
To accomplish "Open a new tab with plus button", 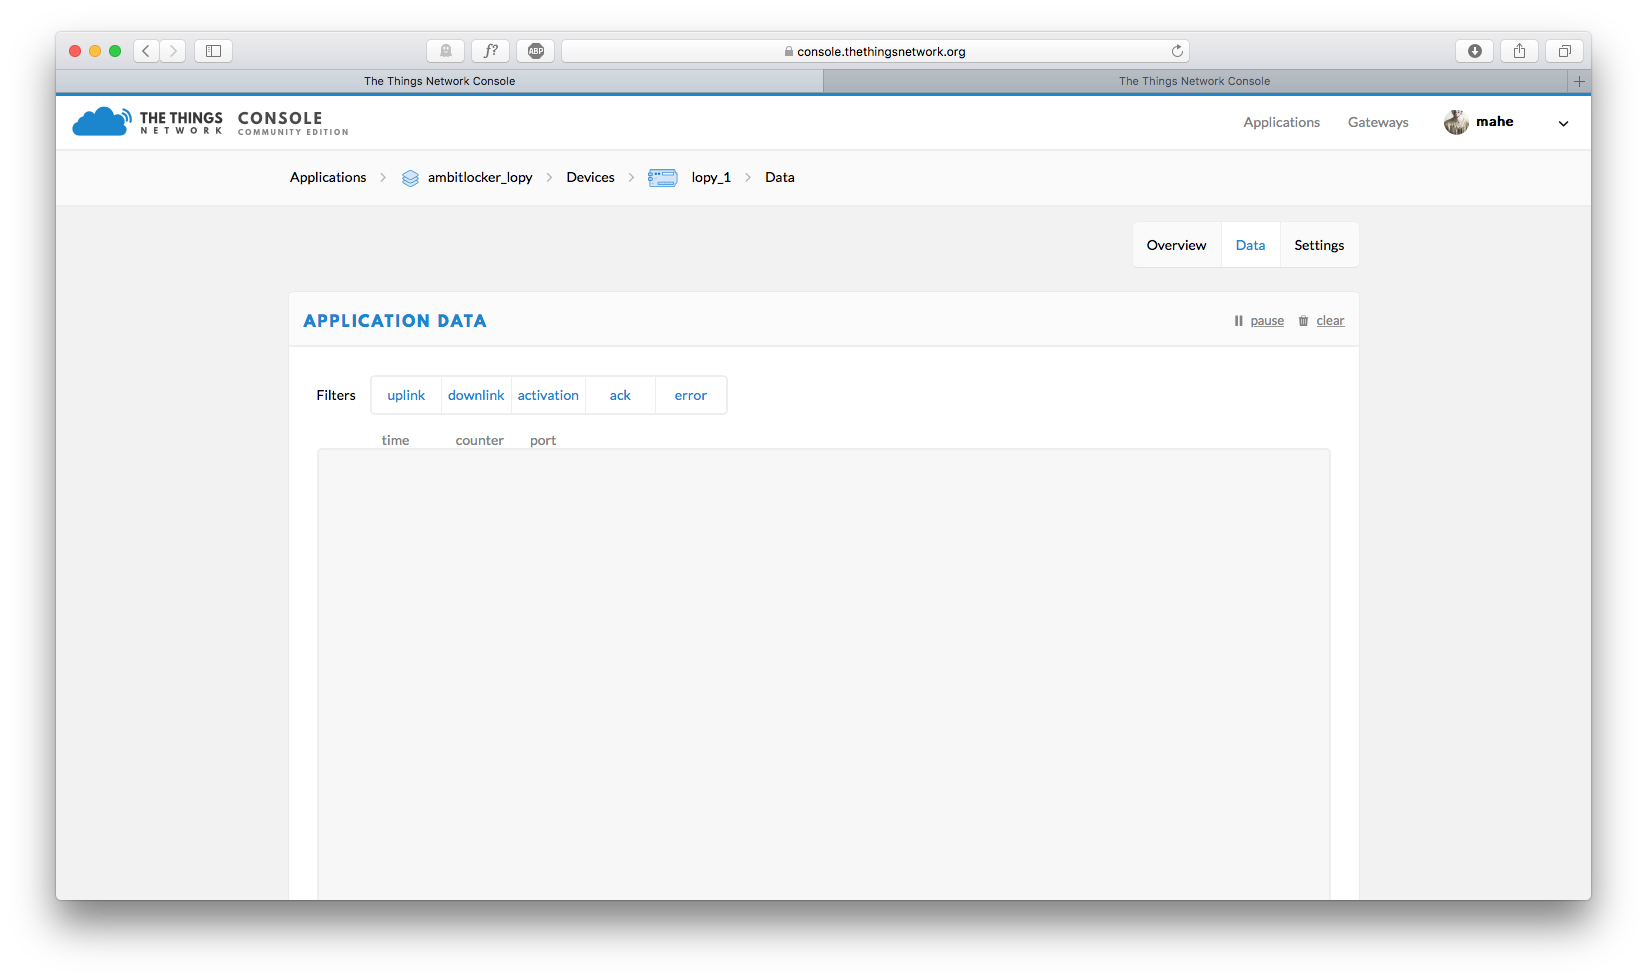I will [x=1580, y=81].
